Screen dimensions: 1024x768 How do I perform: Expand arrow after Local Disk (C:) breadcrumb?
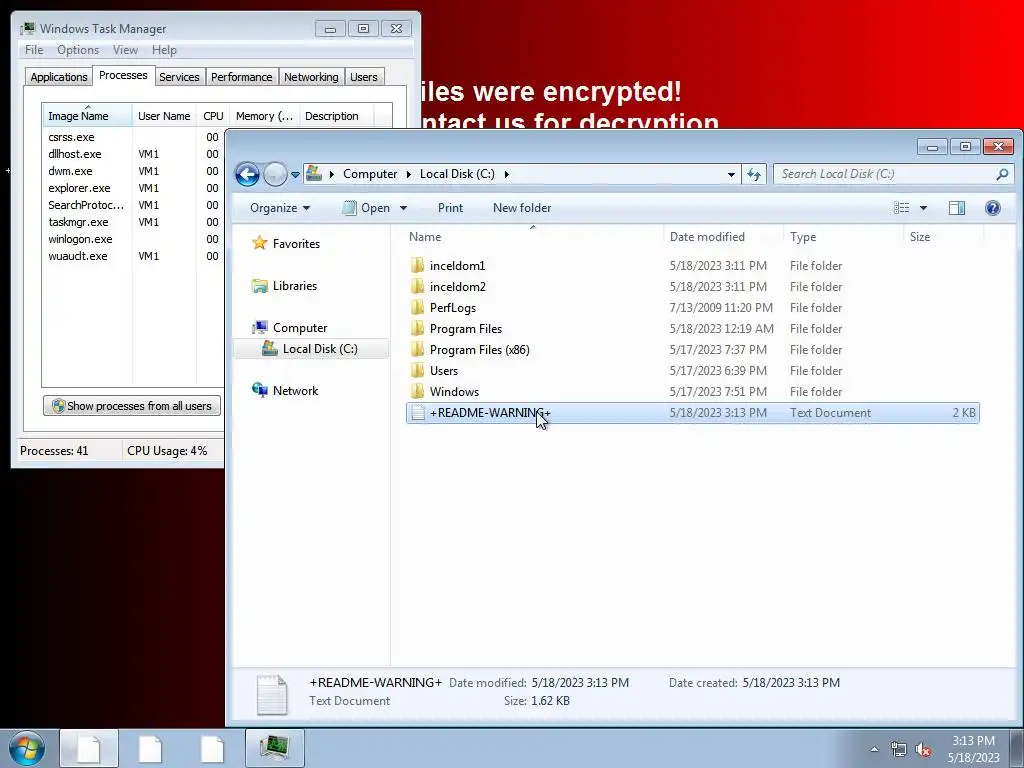506,174
